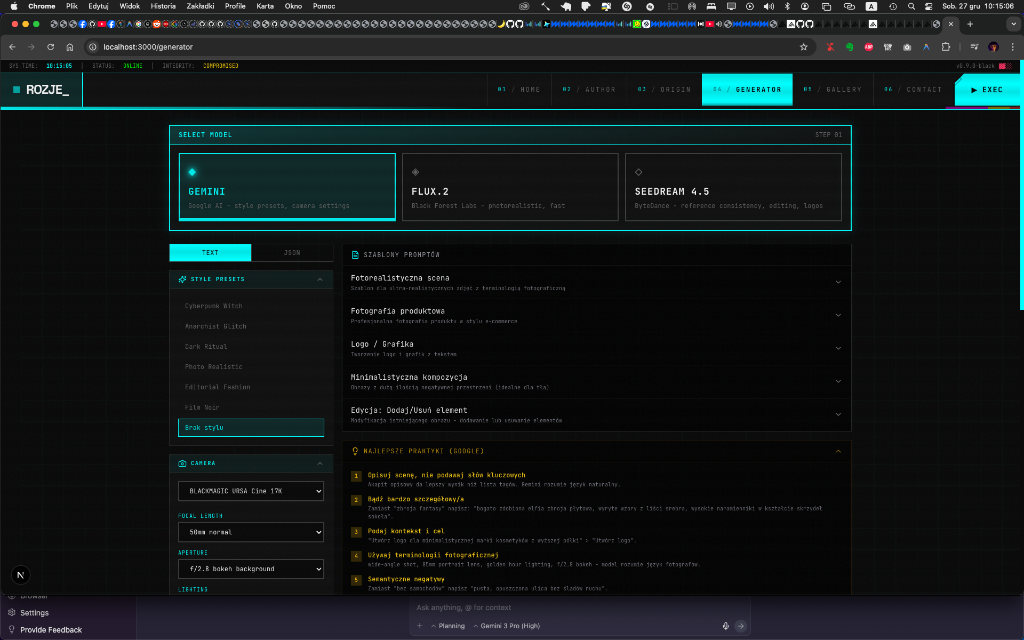
Task: Bookmark this page with the star icon
Action: coord(803,46)
